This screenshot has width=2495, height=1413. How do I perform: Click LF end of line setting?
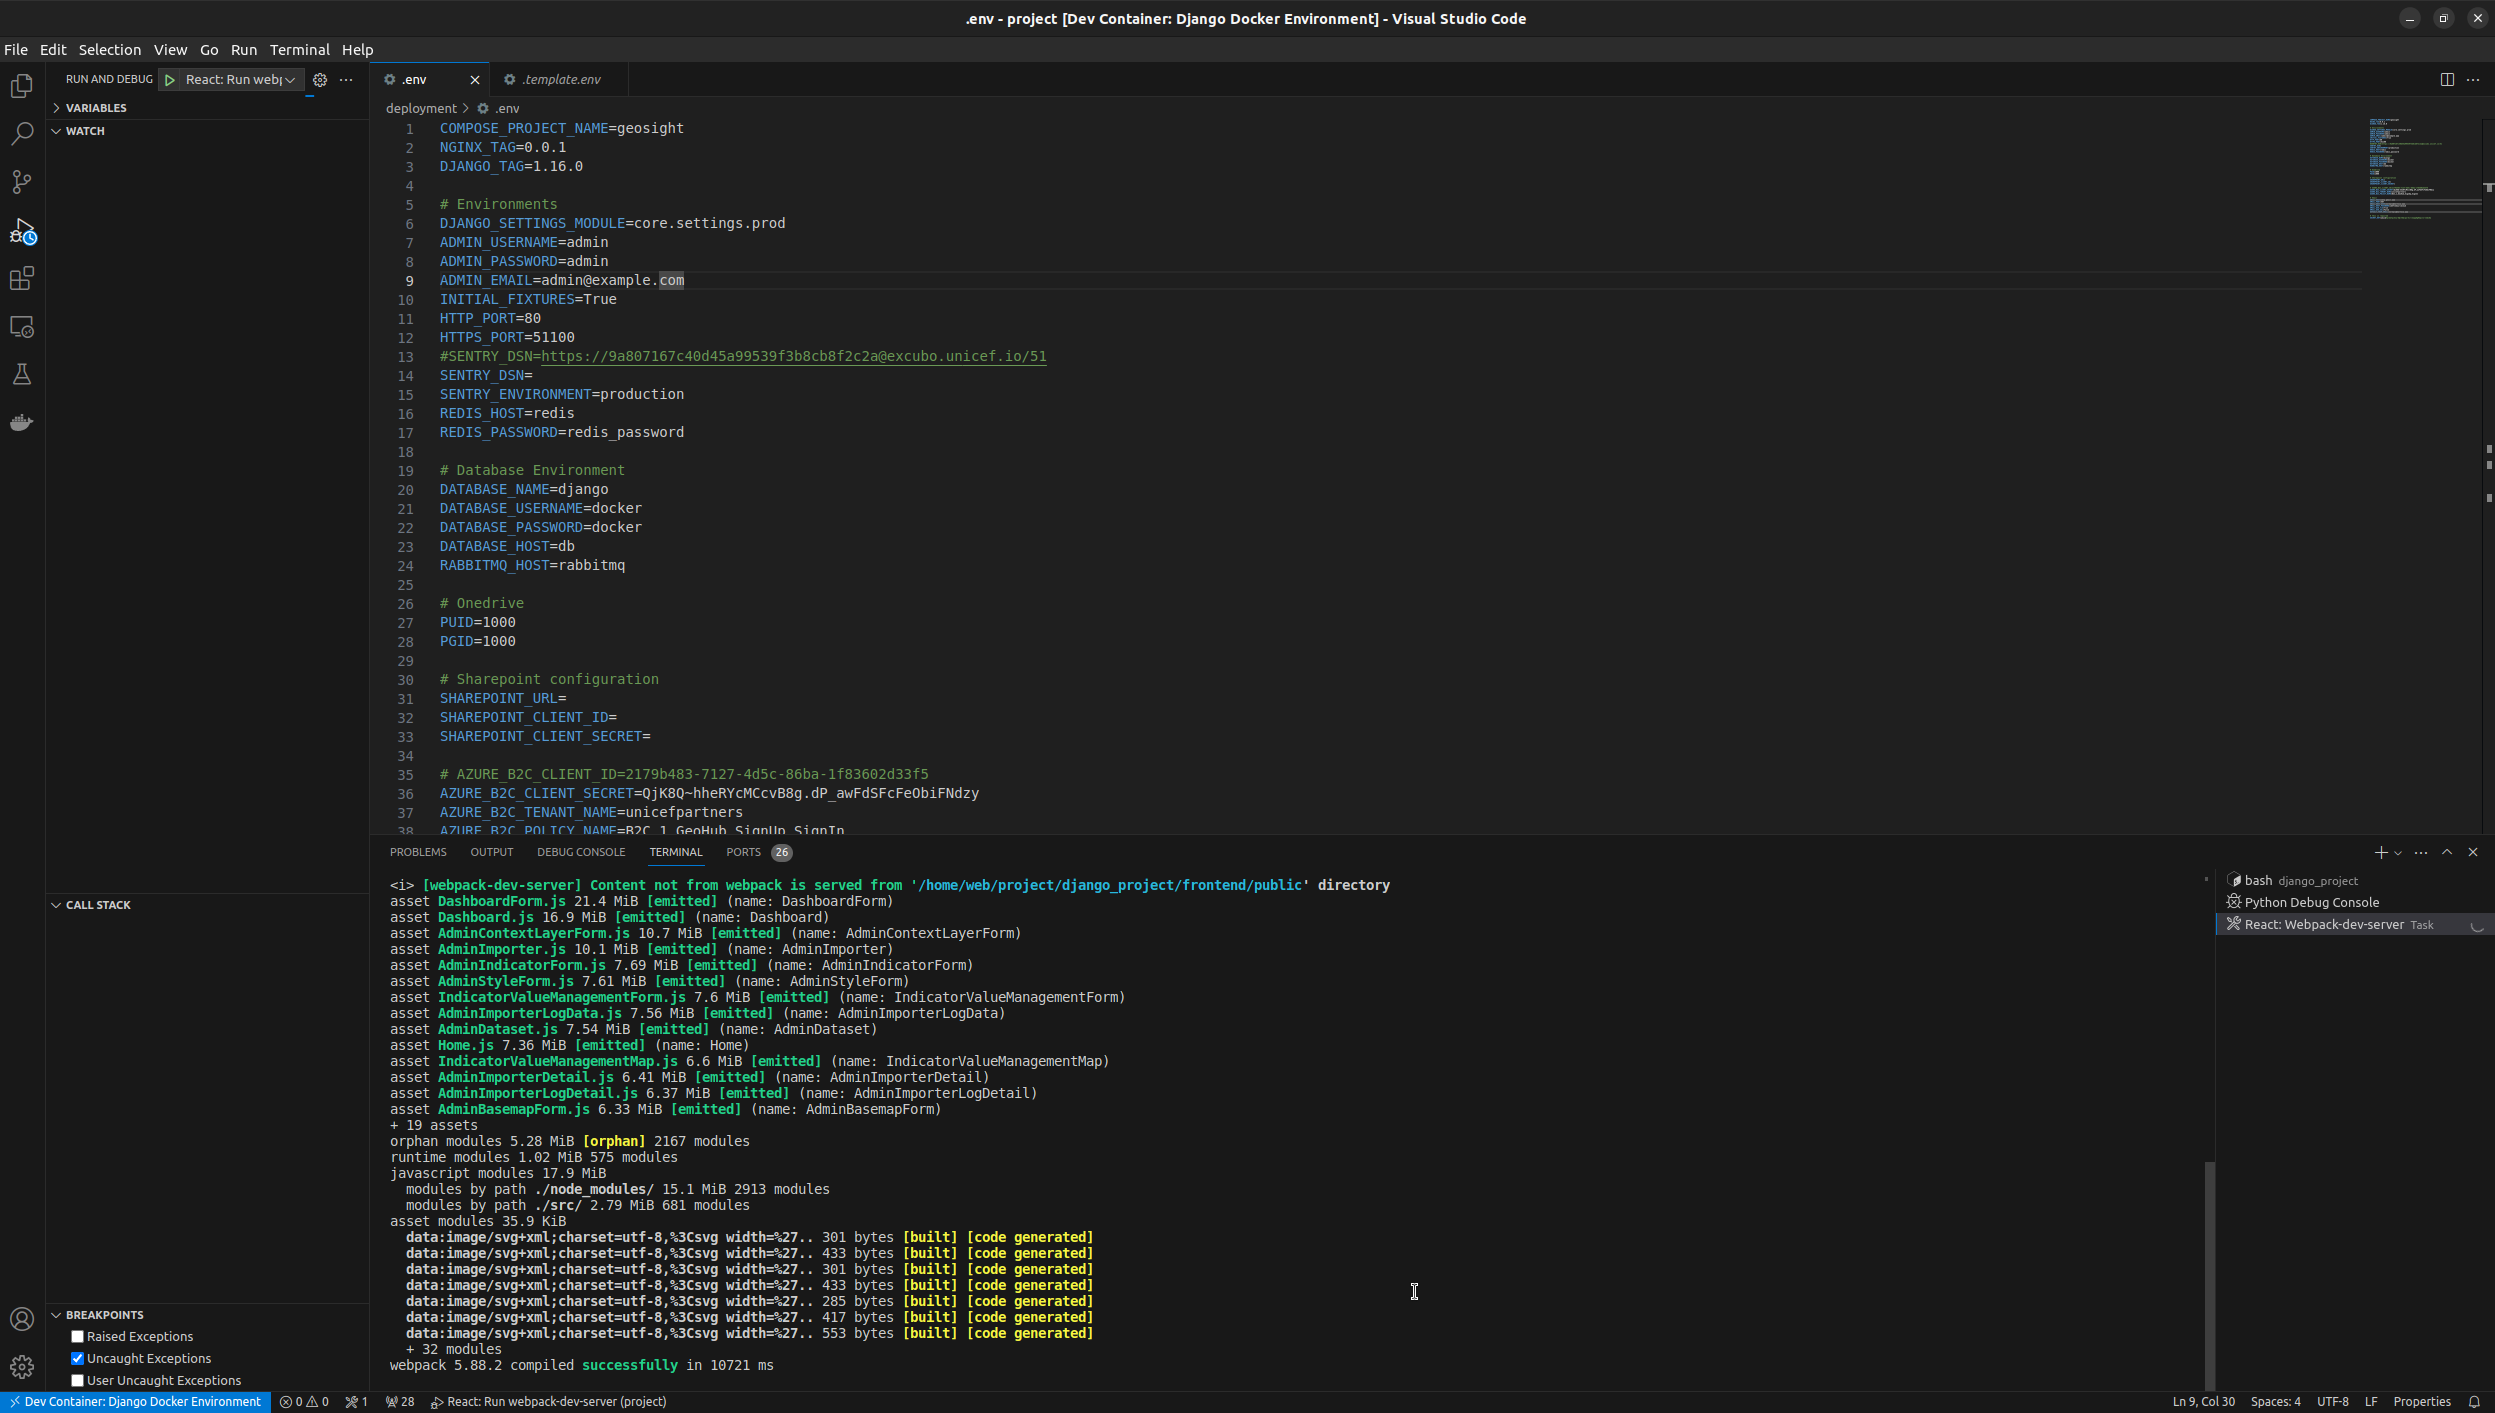[2370, 1402]
